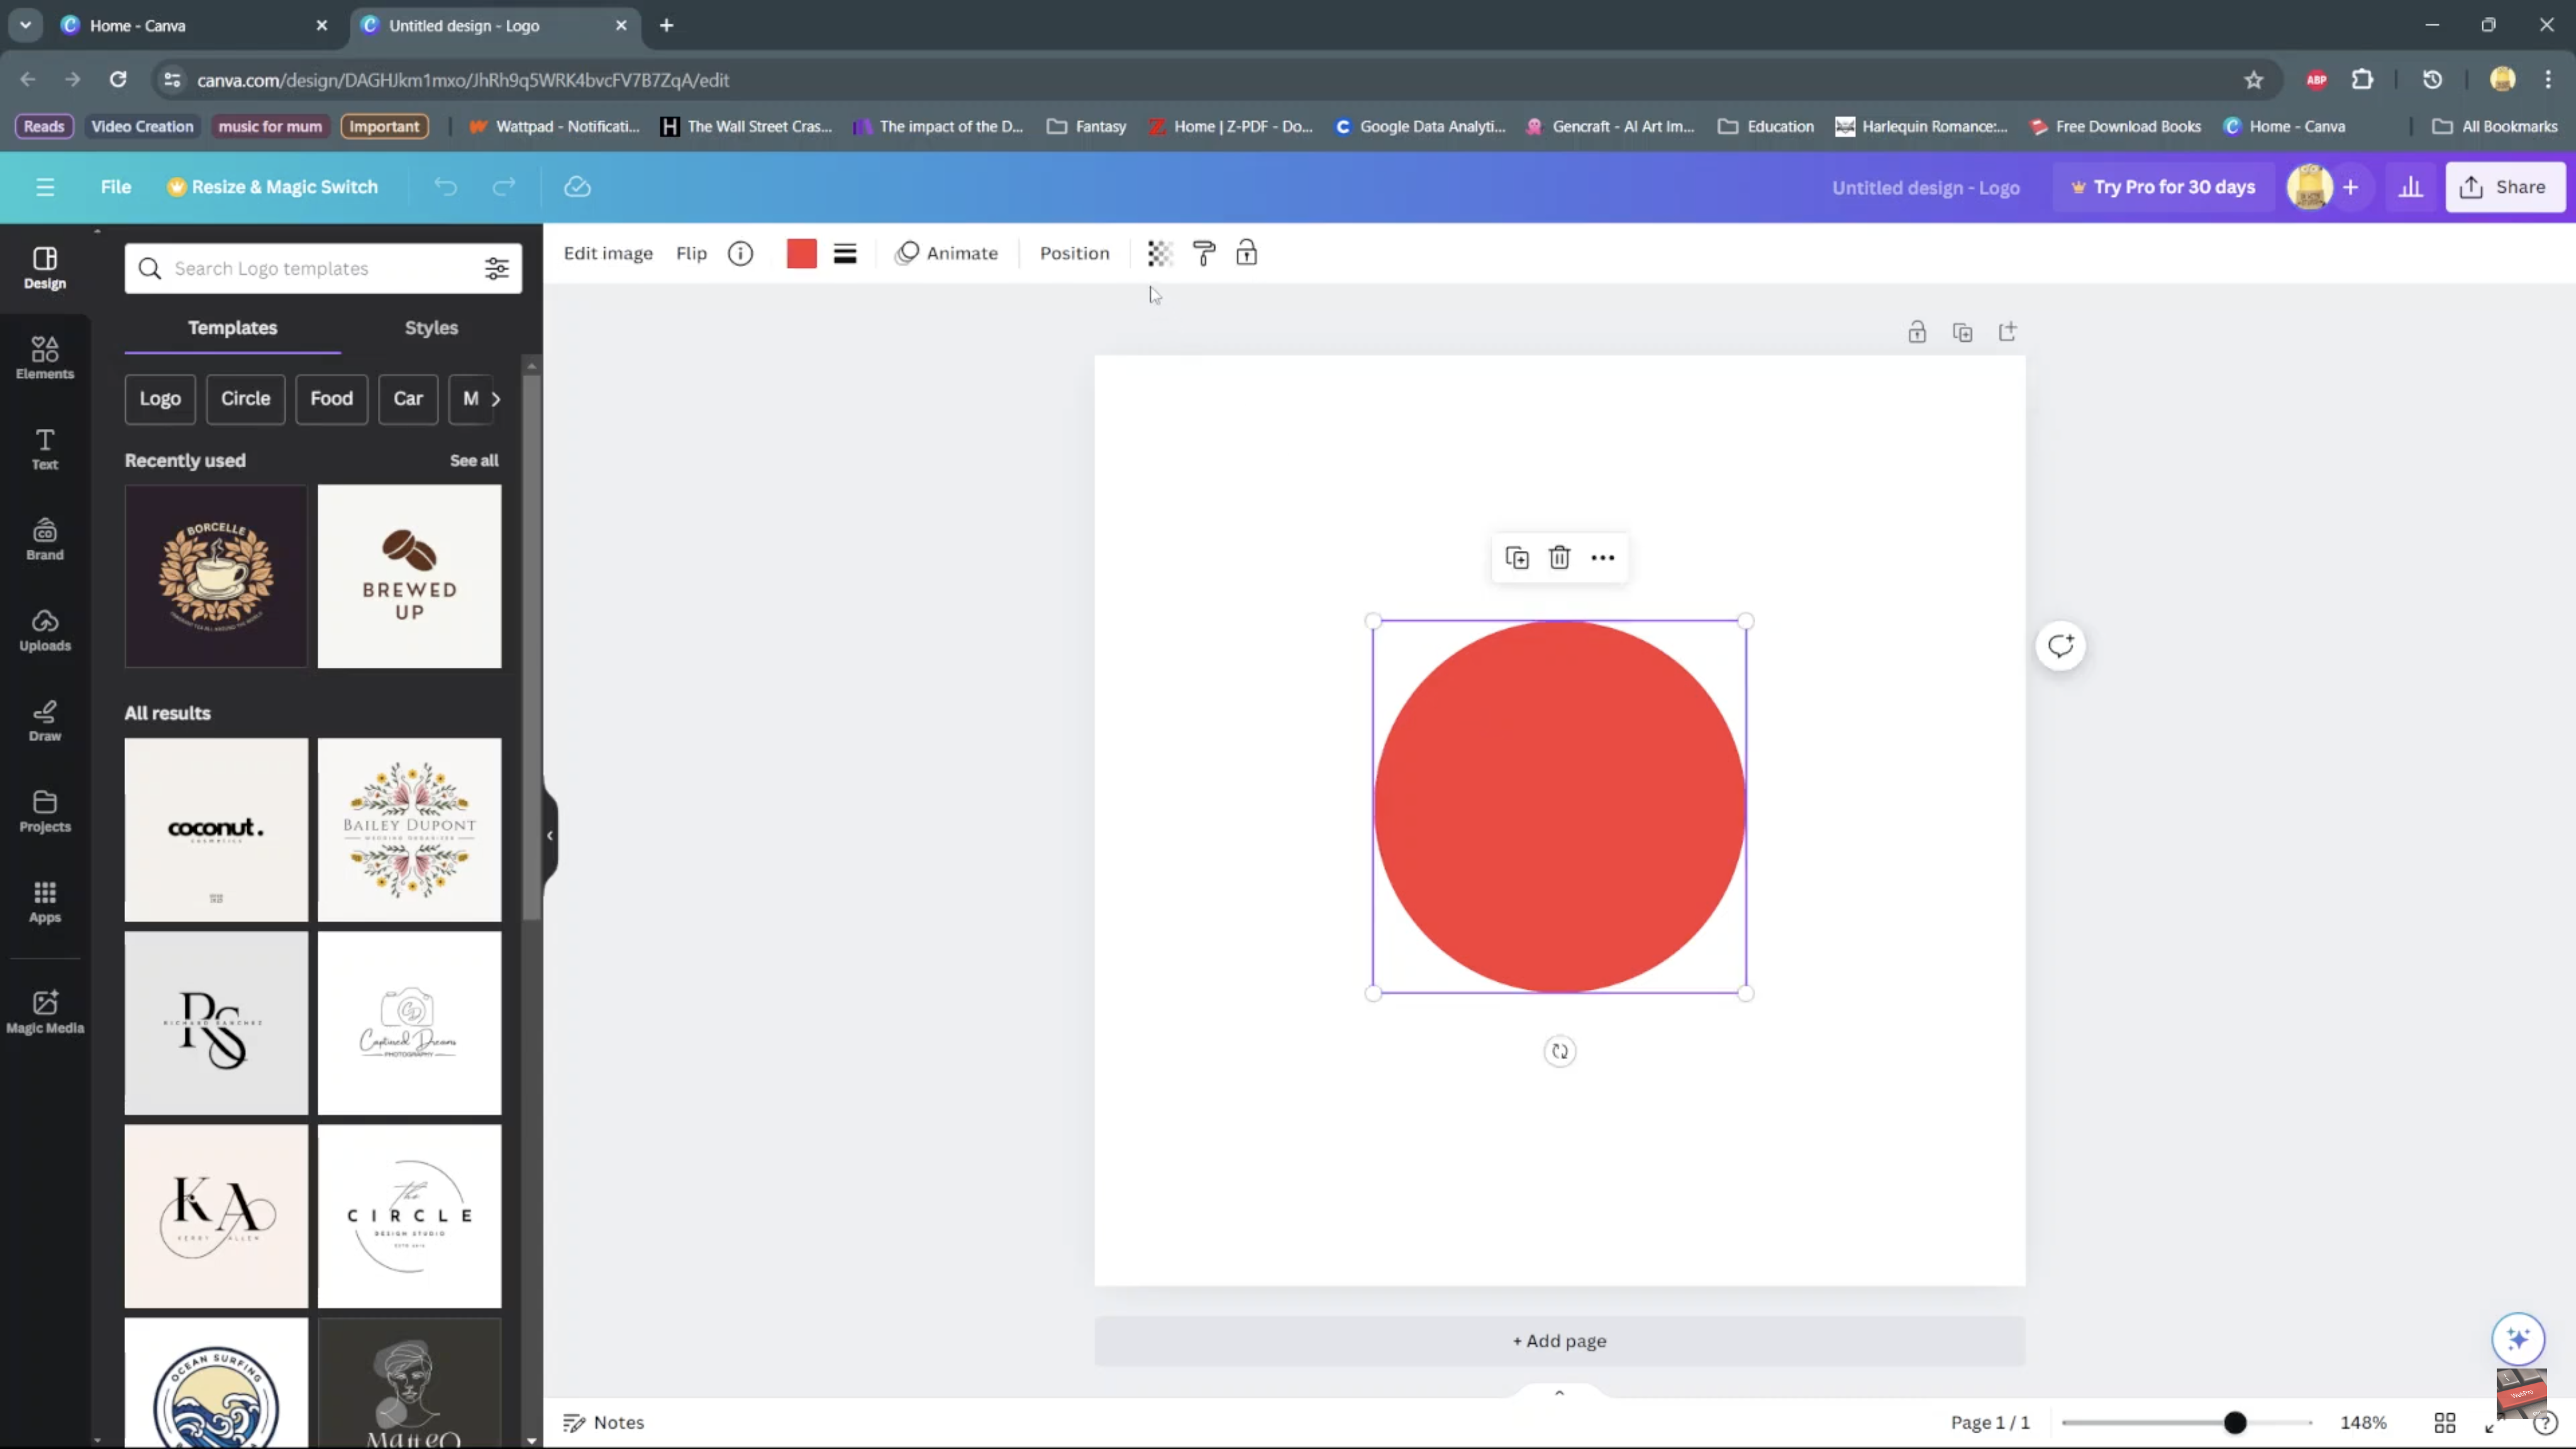
Task: Open the analytics bar chart icon
Action: (x=2410, y=187)
